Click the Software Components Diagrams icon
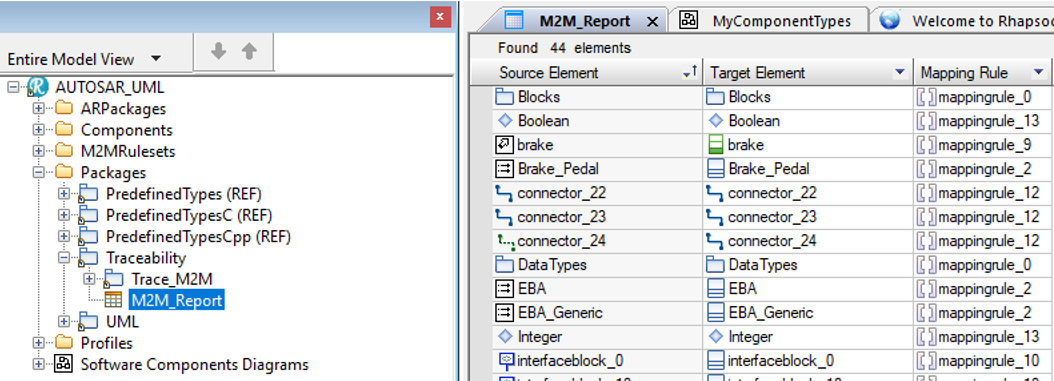The image size is (1054, 381). (x=64, y=364)
